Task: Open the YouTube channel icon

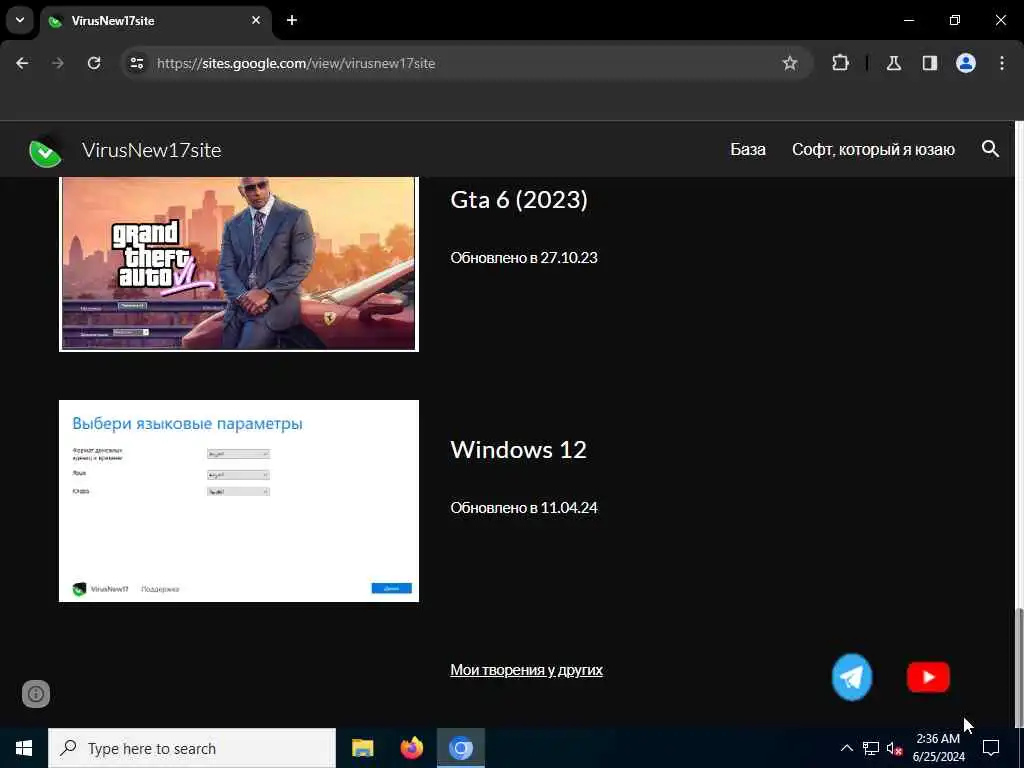Action: [x=928, y=677]
